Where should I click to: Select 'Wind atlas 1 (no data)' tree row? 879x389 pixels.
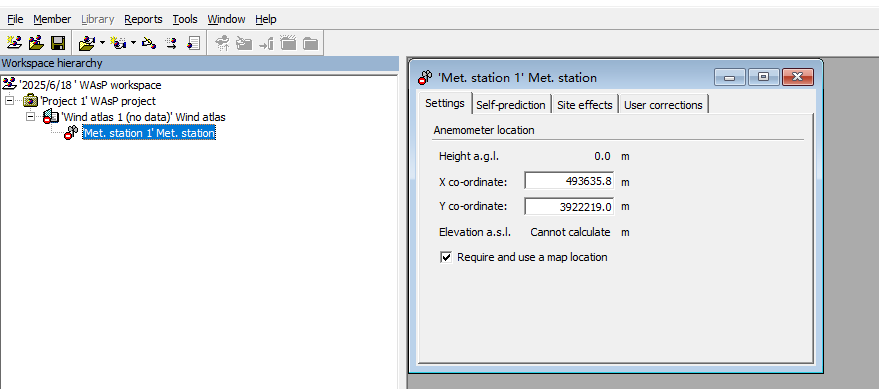[x=144, y=117]
